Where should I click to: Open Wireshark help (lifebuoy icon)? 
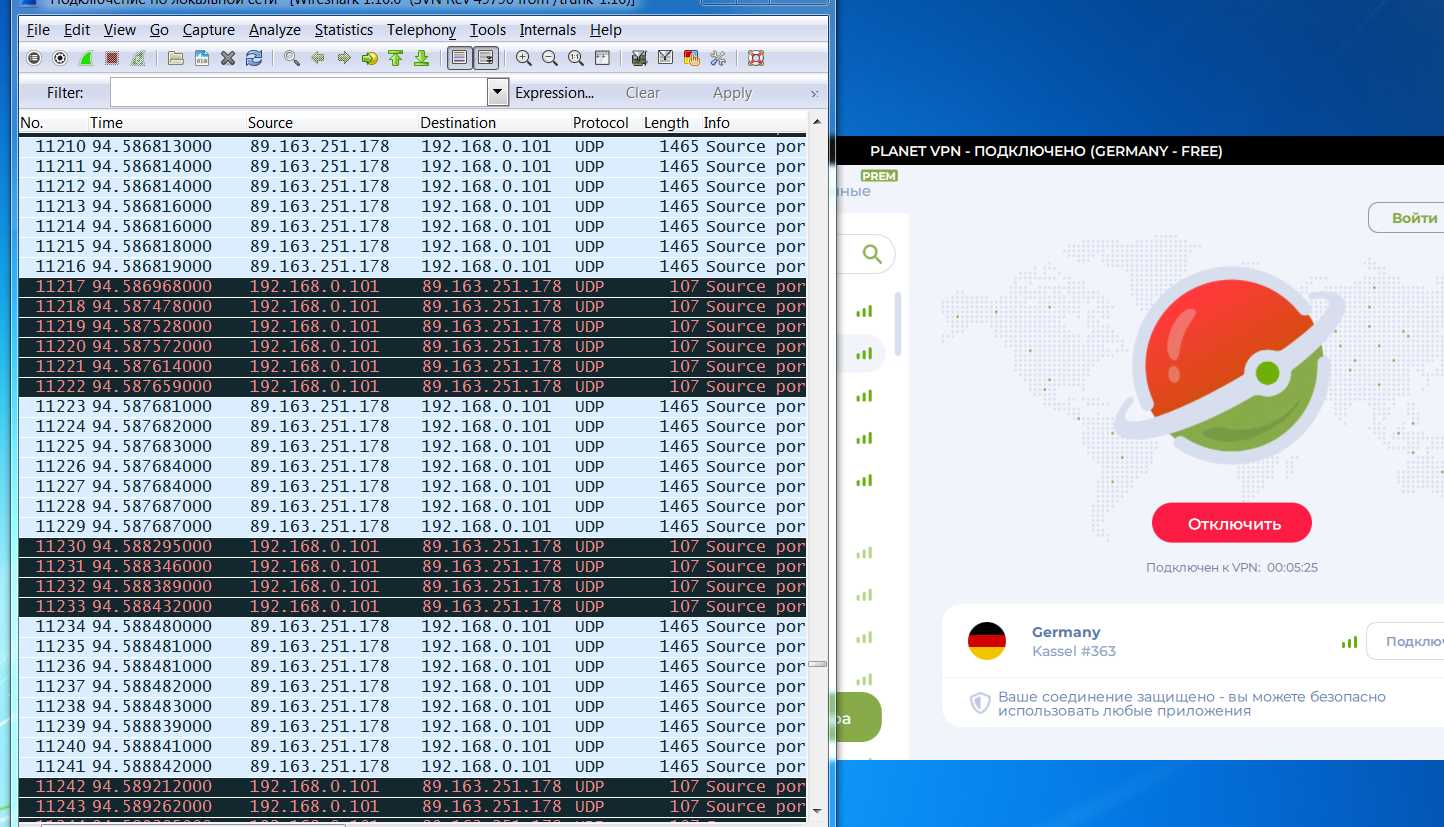click(756, 58)
